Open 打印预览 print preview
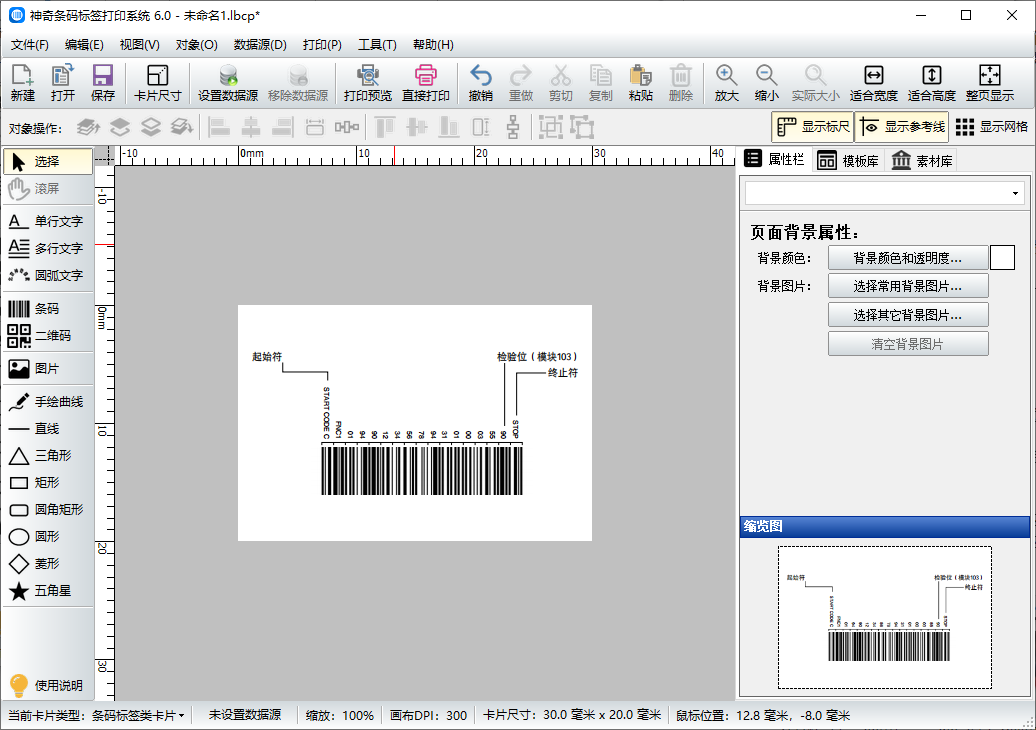 click(x=368, y=83)
